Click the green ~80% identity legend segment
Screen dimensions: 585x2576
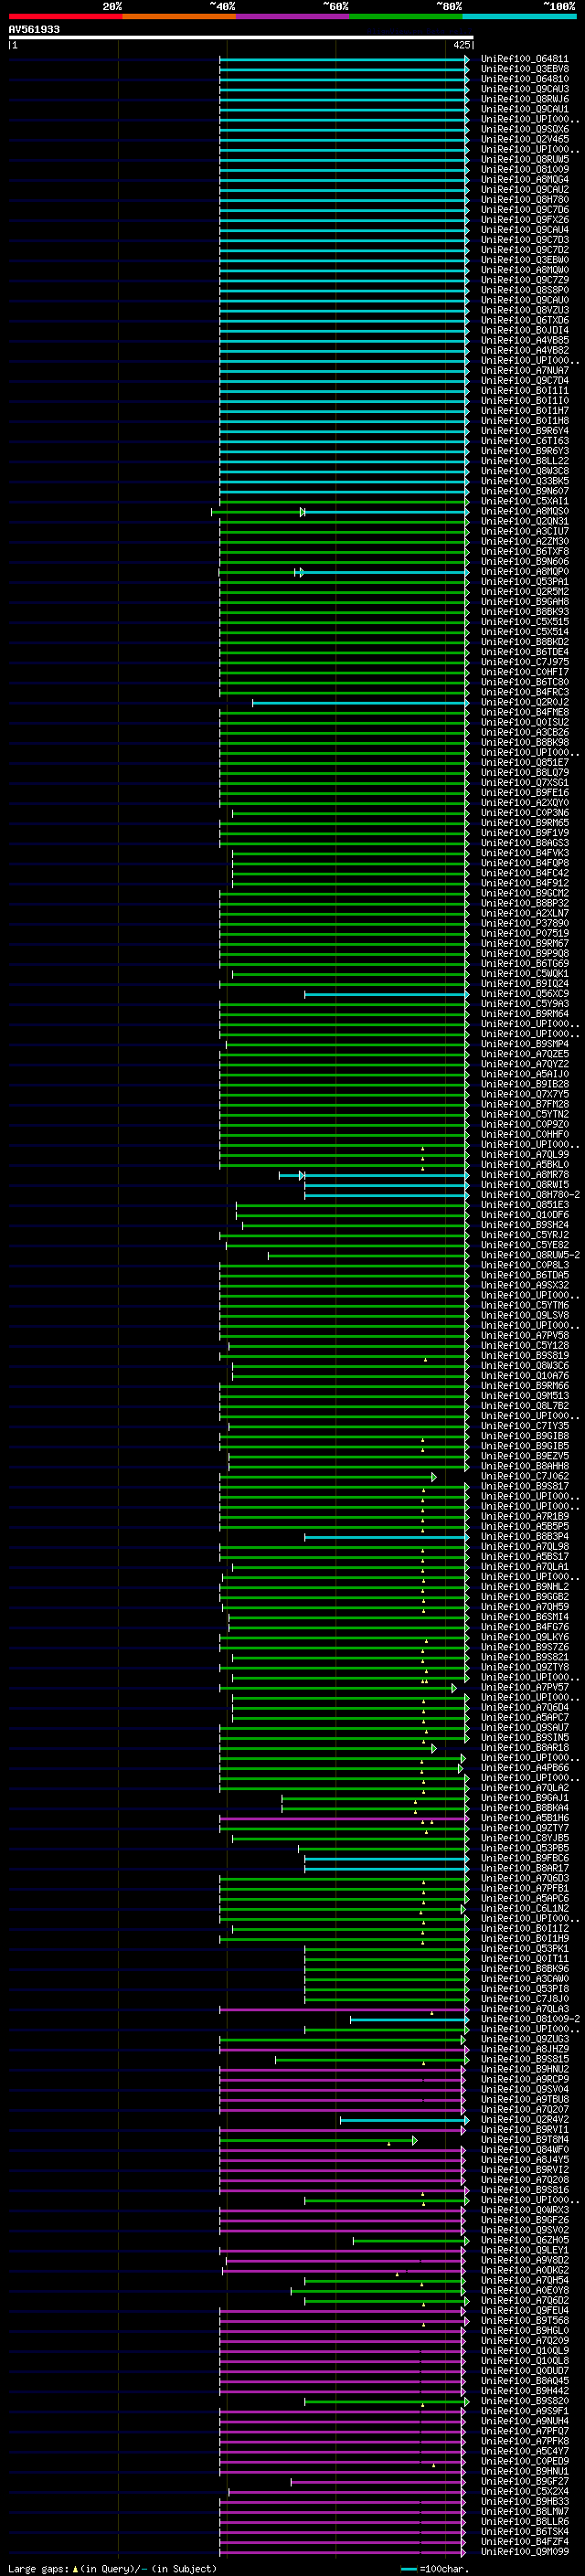coord(405,16)
